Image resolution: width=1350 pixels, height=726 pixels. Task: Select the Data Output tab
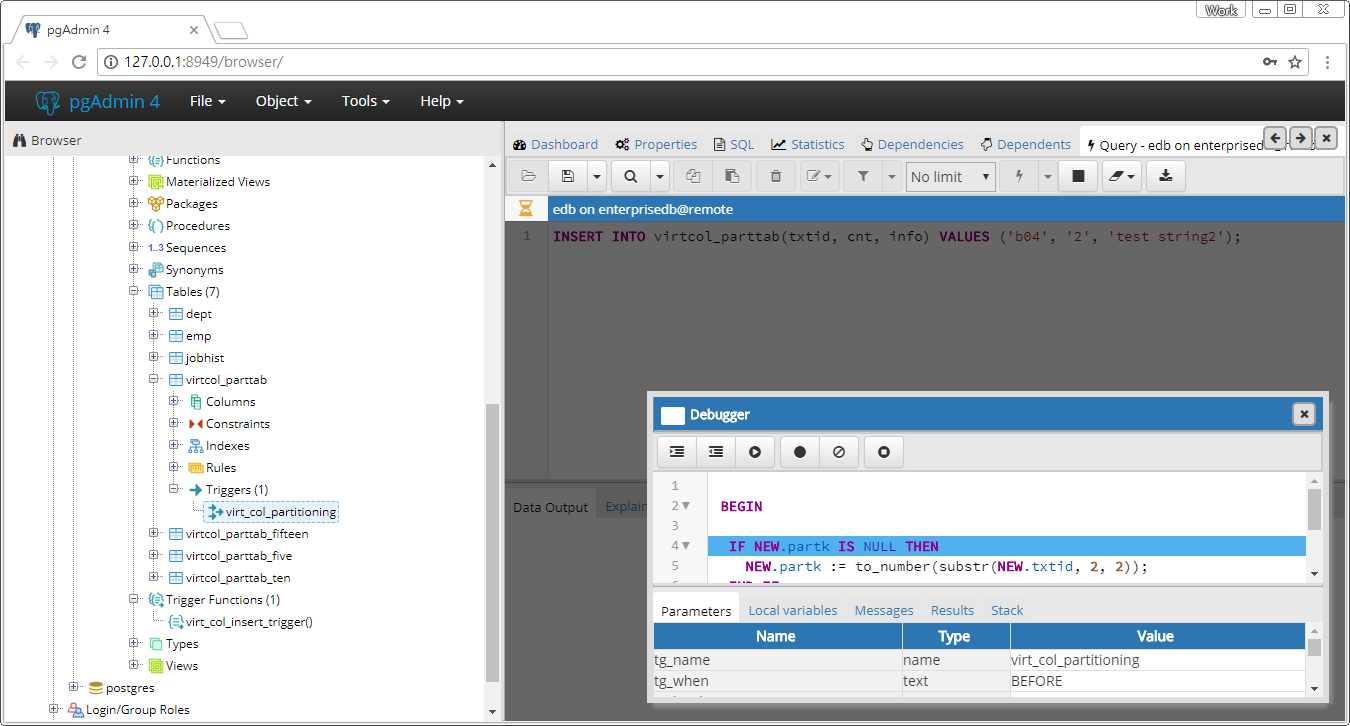[x=551, y=507]
